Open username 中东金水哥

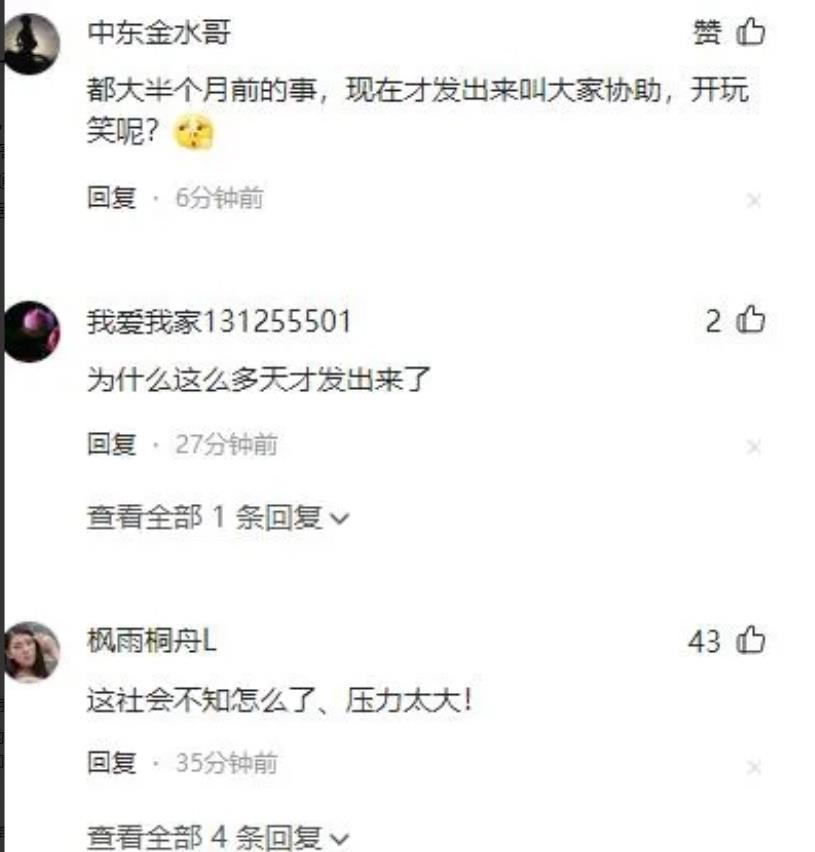159,32
